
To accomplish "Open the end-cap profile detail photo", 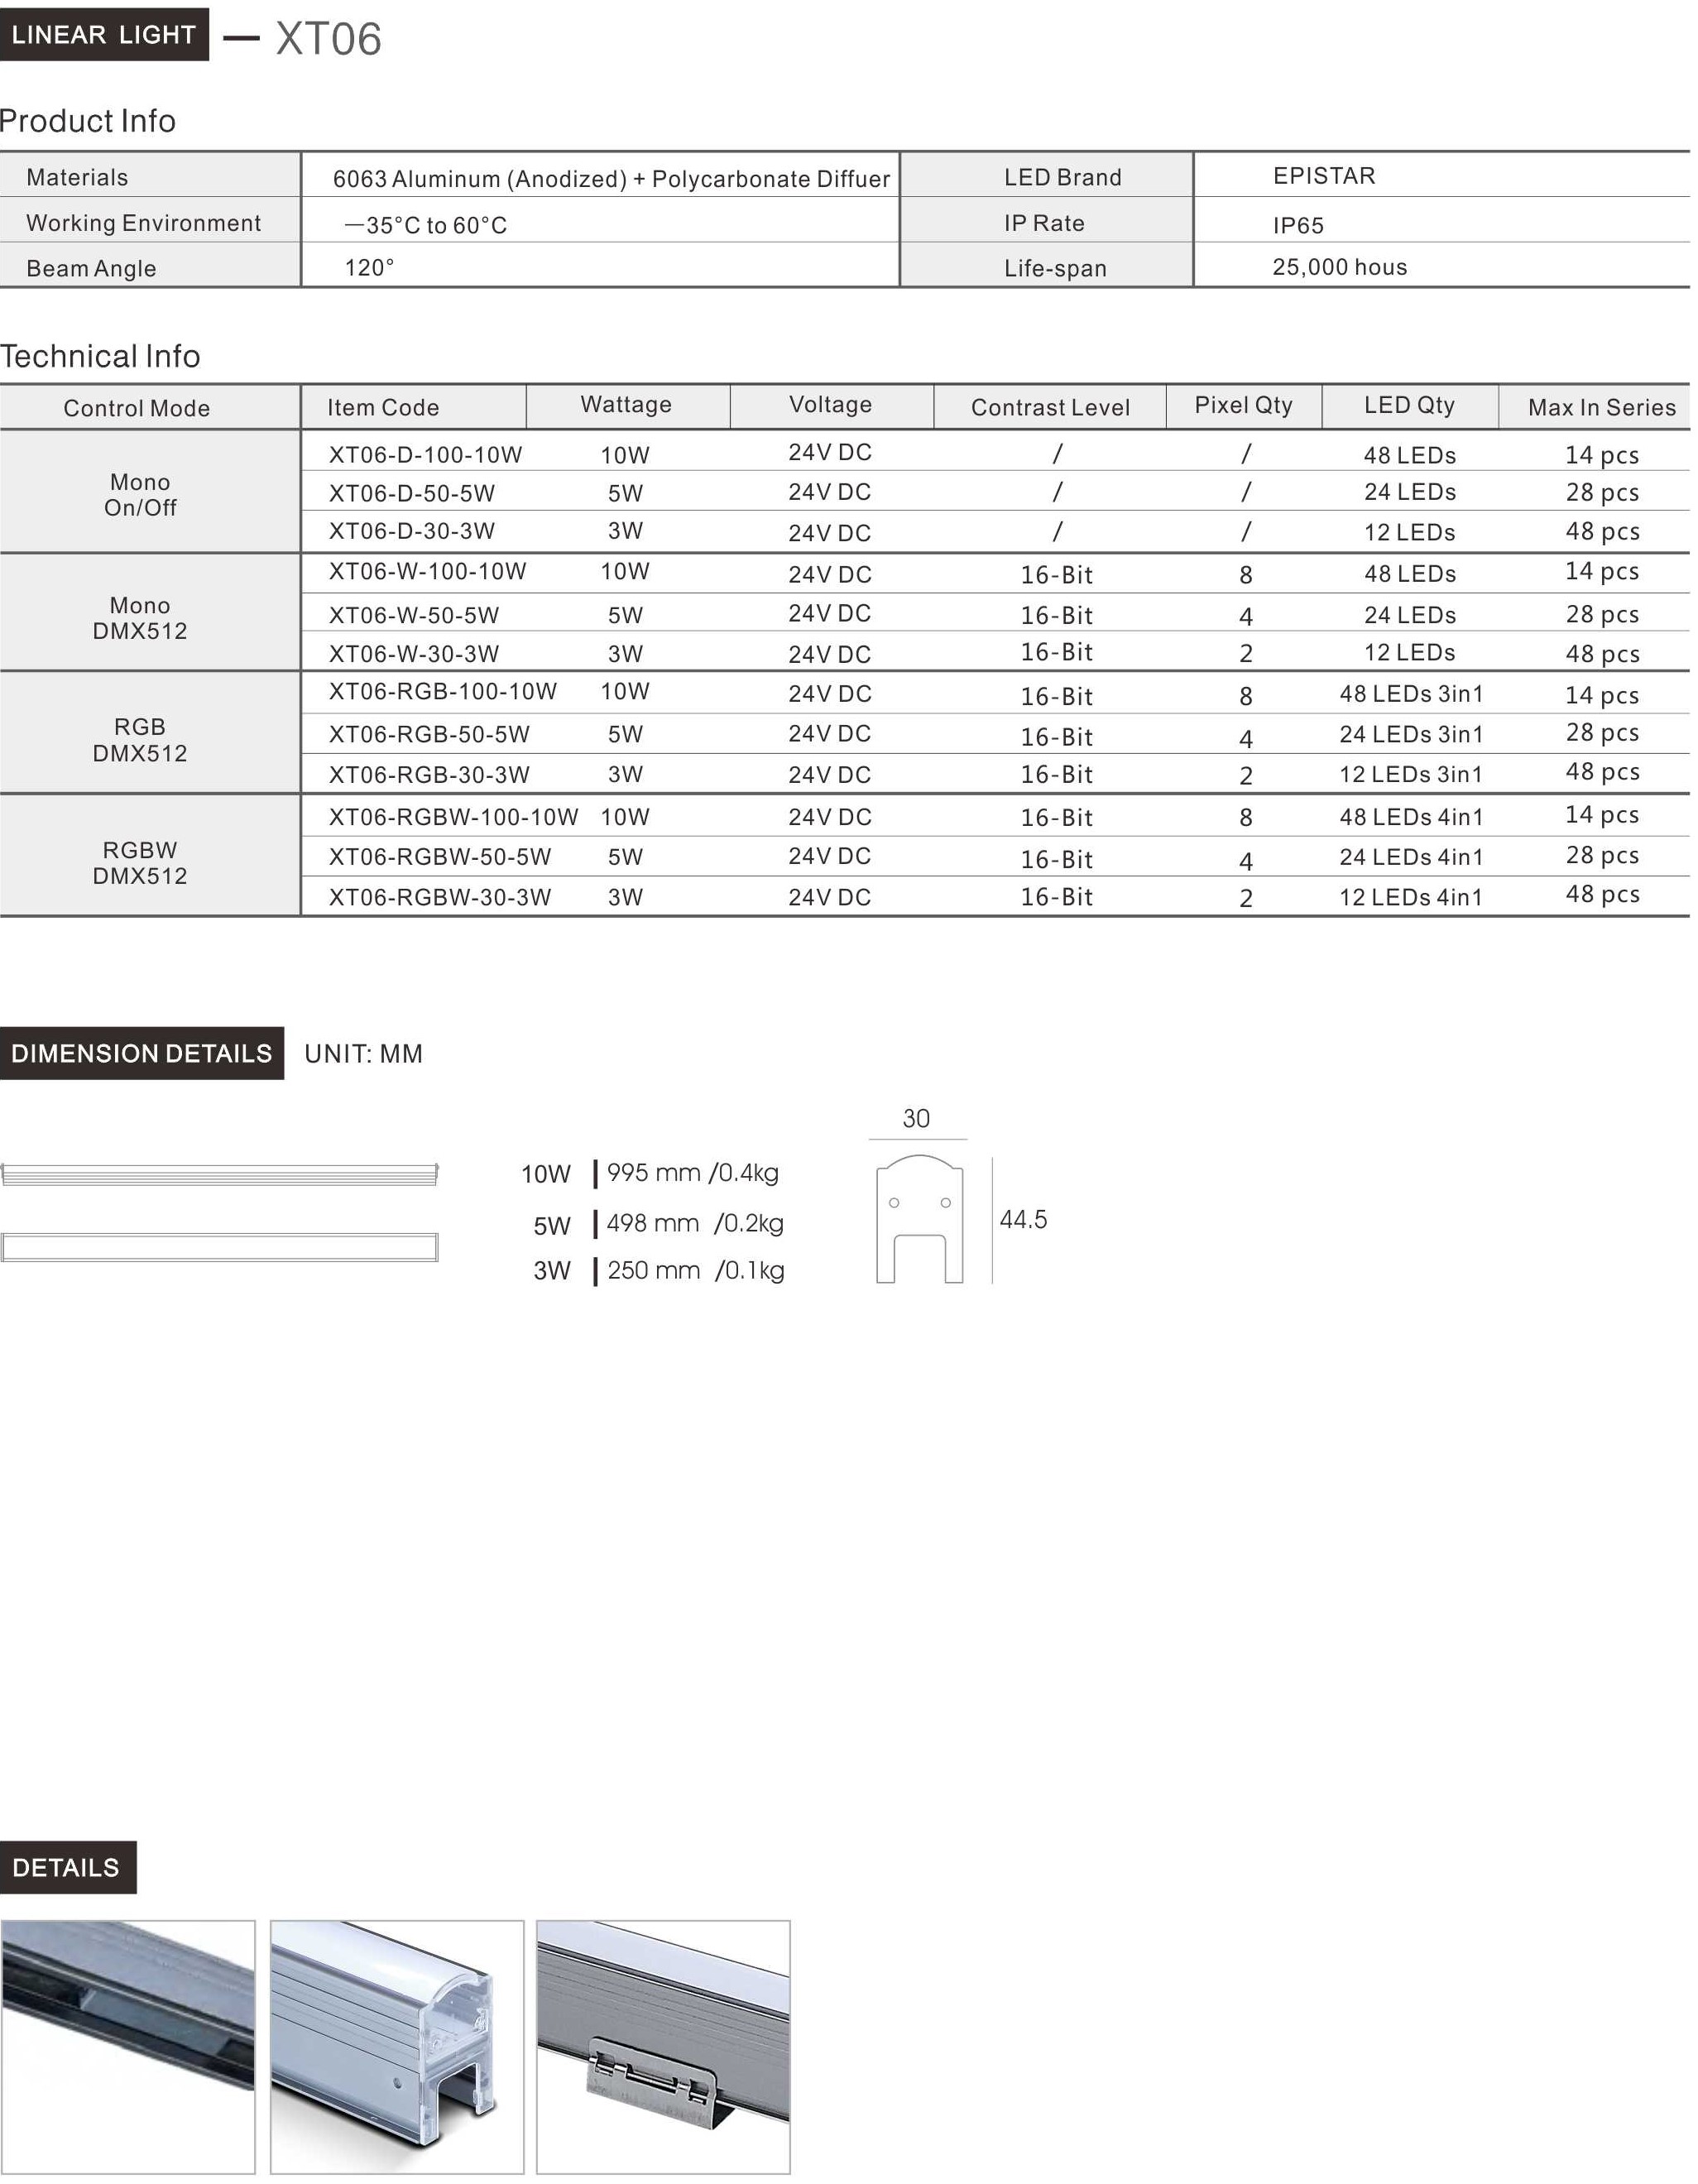I will coord(397,2046).
